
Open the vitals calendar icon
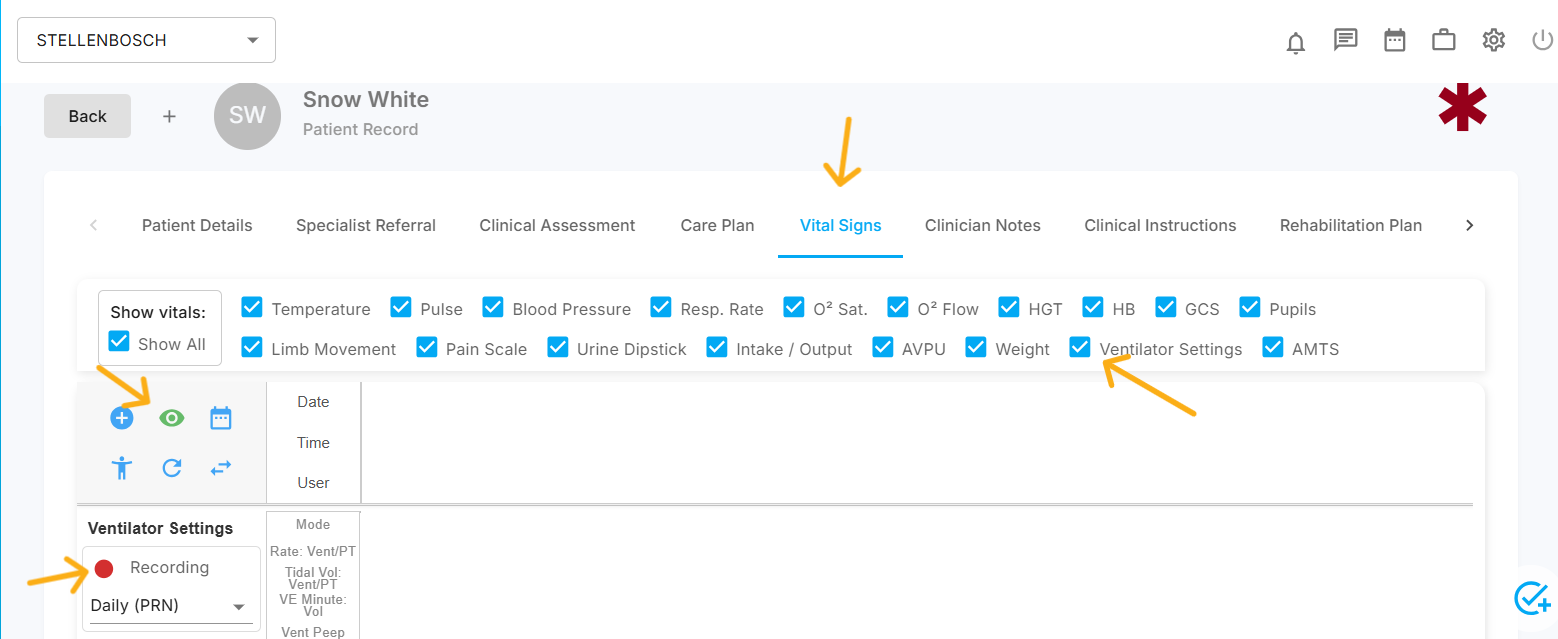coord(221,418)
